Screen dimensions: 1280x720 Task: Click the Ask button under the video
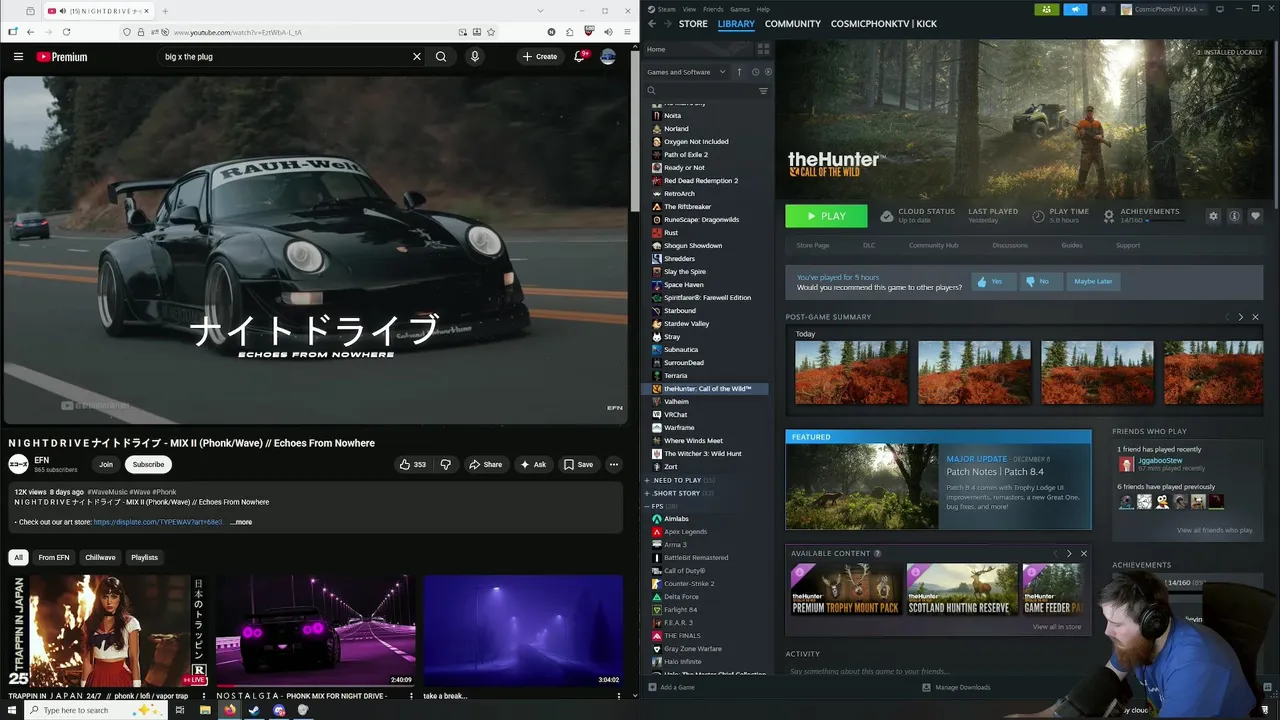(534, 464)
